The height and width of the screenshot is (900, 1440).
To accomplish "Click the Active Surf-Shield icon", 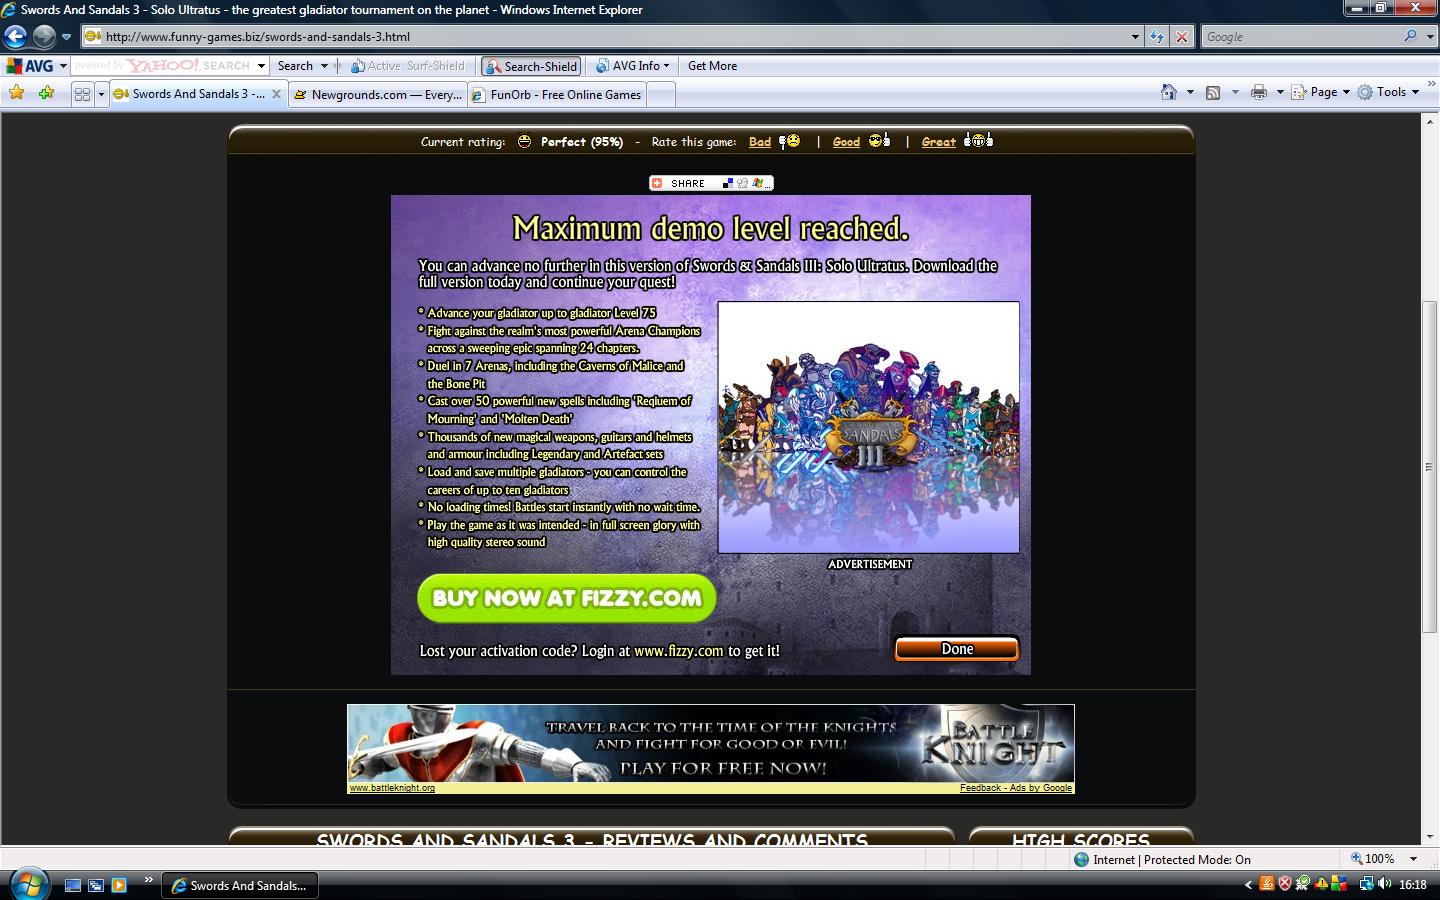I will [x=408, y=66].
